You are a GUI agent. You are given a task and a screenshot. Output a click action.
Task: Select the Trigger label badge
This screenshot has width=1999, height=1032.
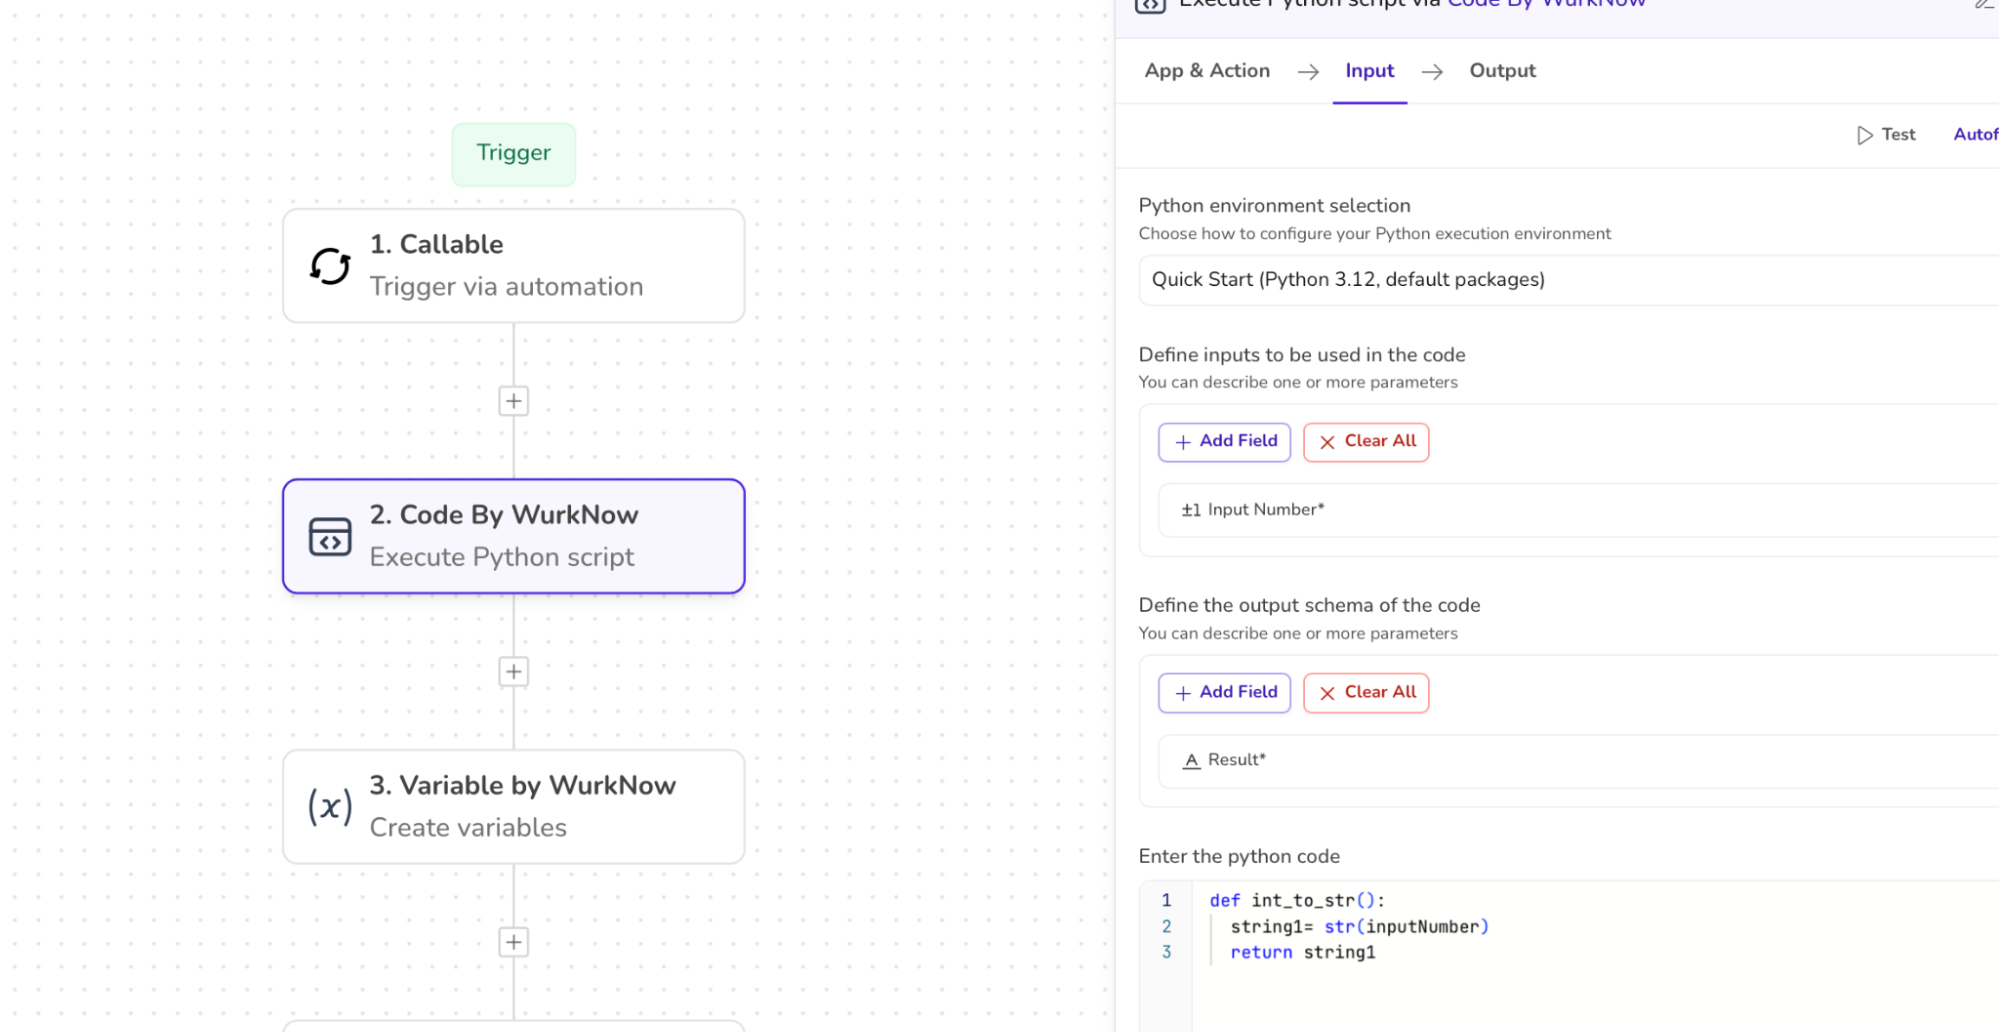pos(513,154)
